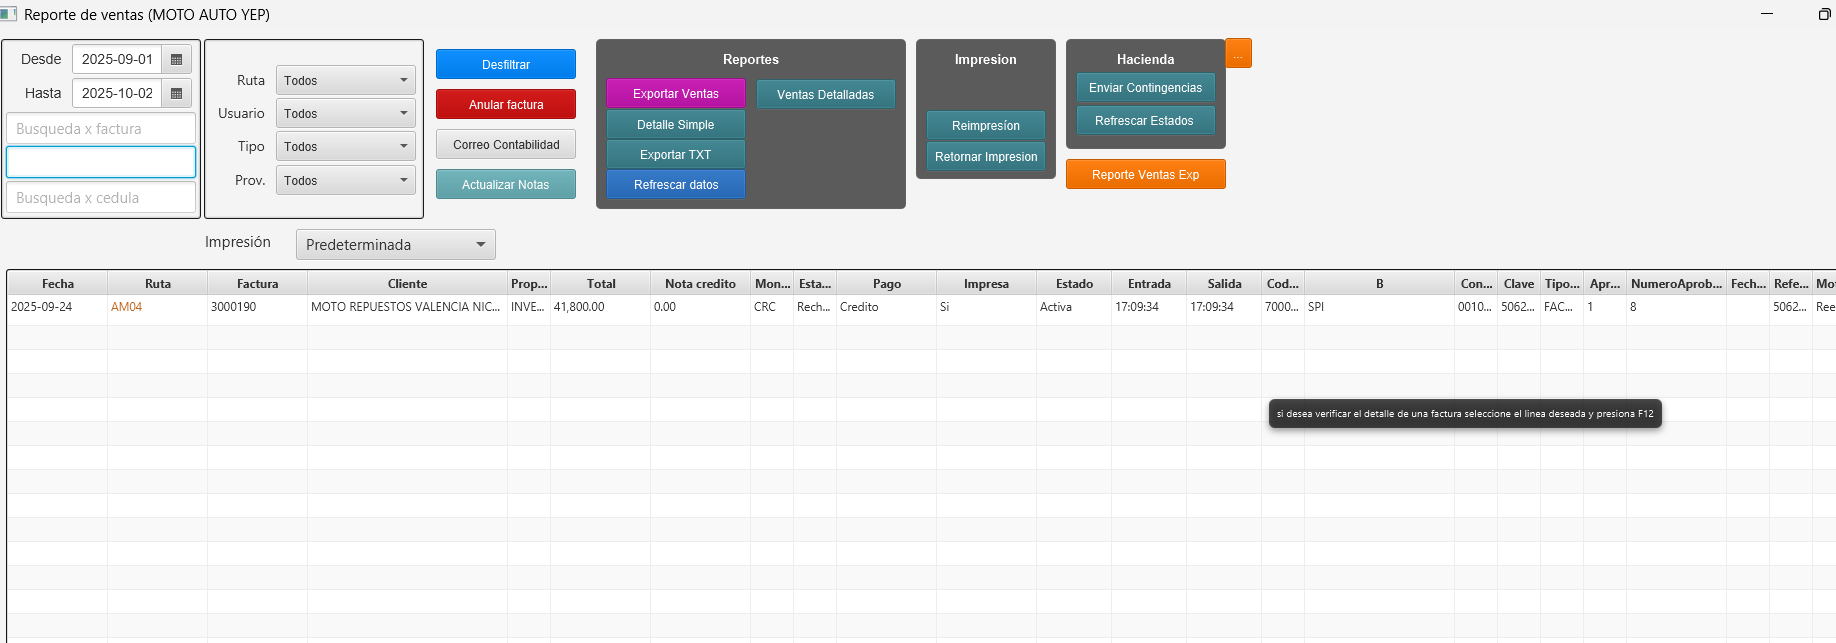Select the invoice row 3000190
The width and height of the screenshot is (1836, 643).
(257, 307)
